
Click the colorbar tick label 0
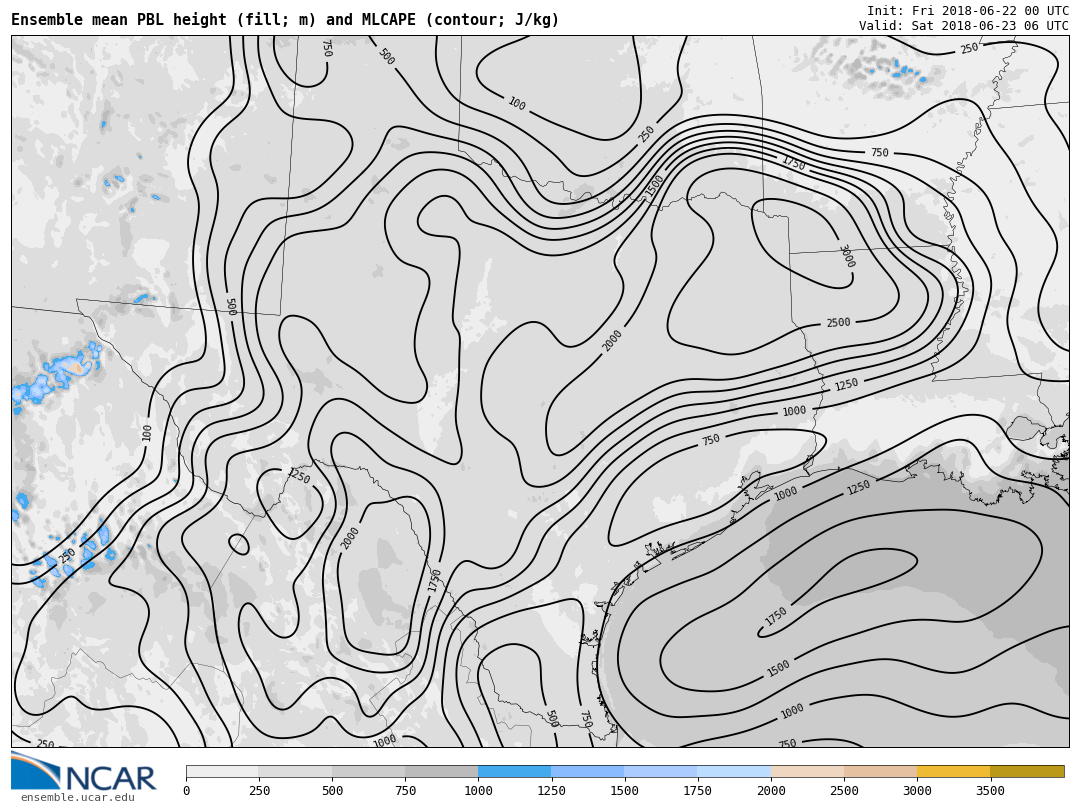pyautogui.click(x=186, y=791)
